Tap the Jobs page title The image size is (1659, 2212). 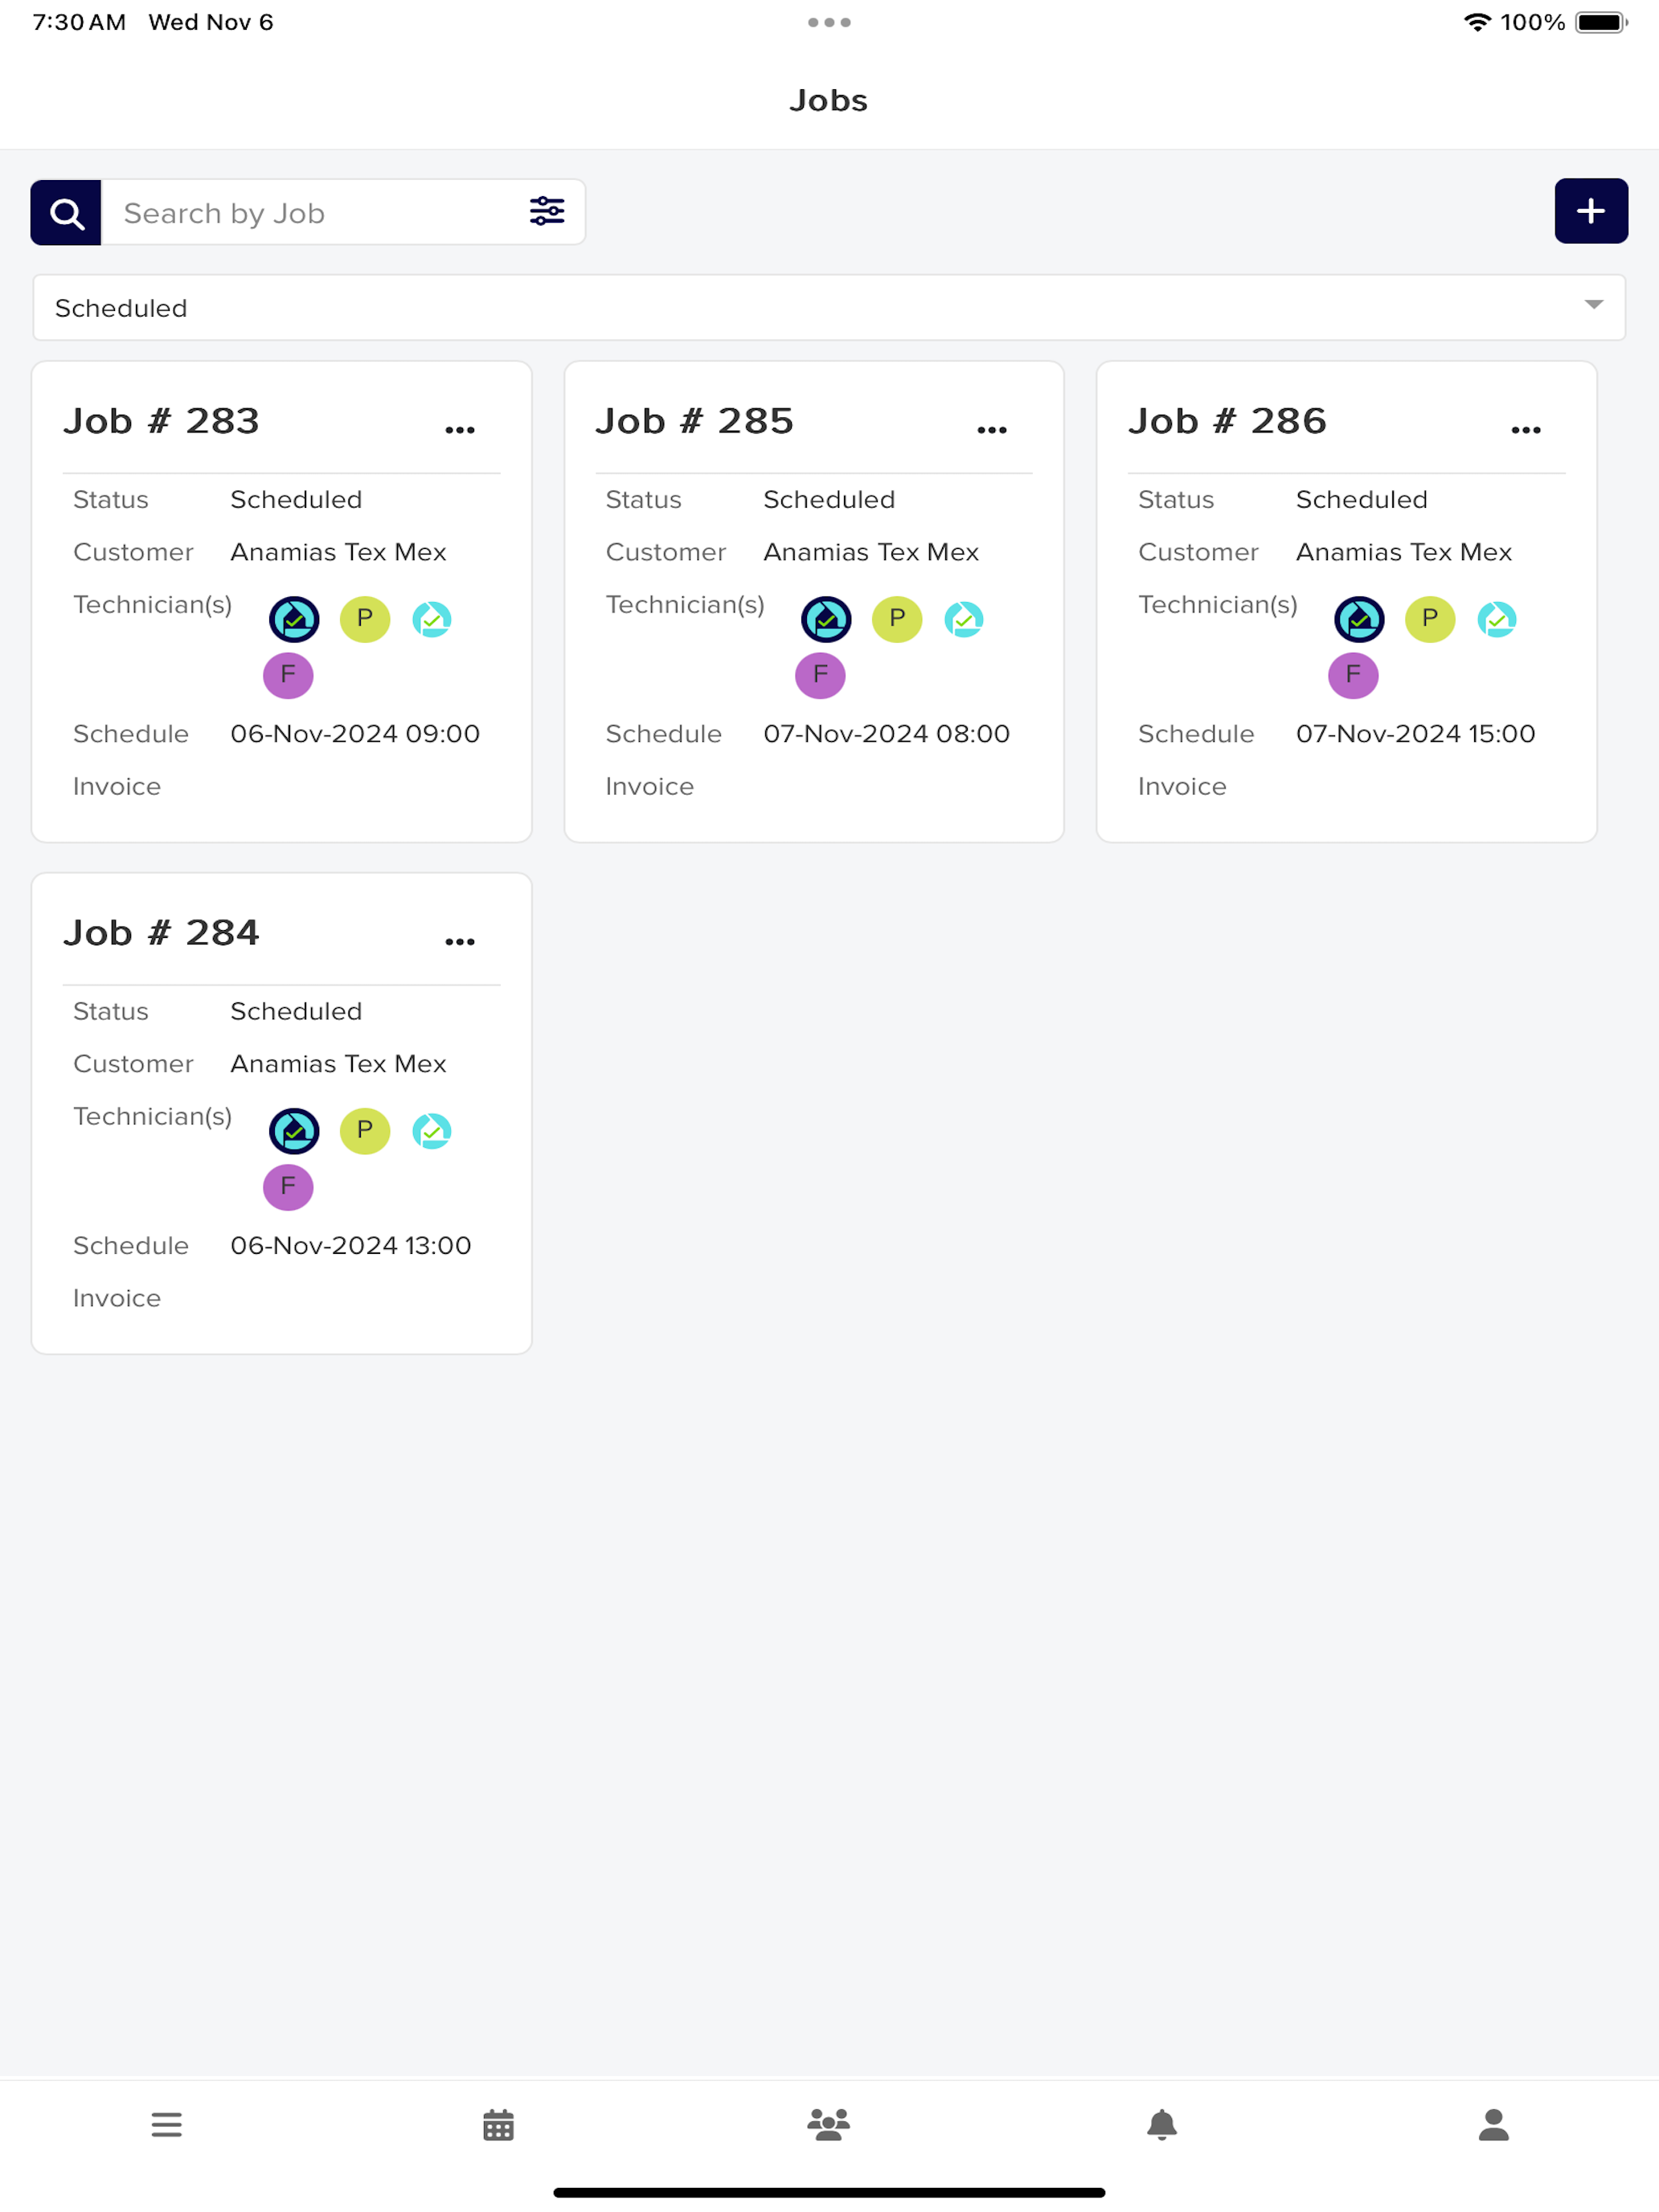coord(829,100)
